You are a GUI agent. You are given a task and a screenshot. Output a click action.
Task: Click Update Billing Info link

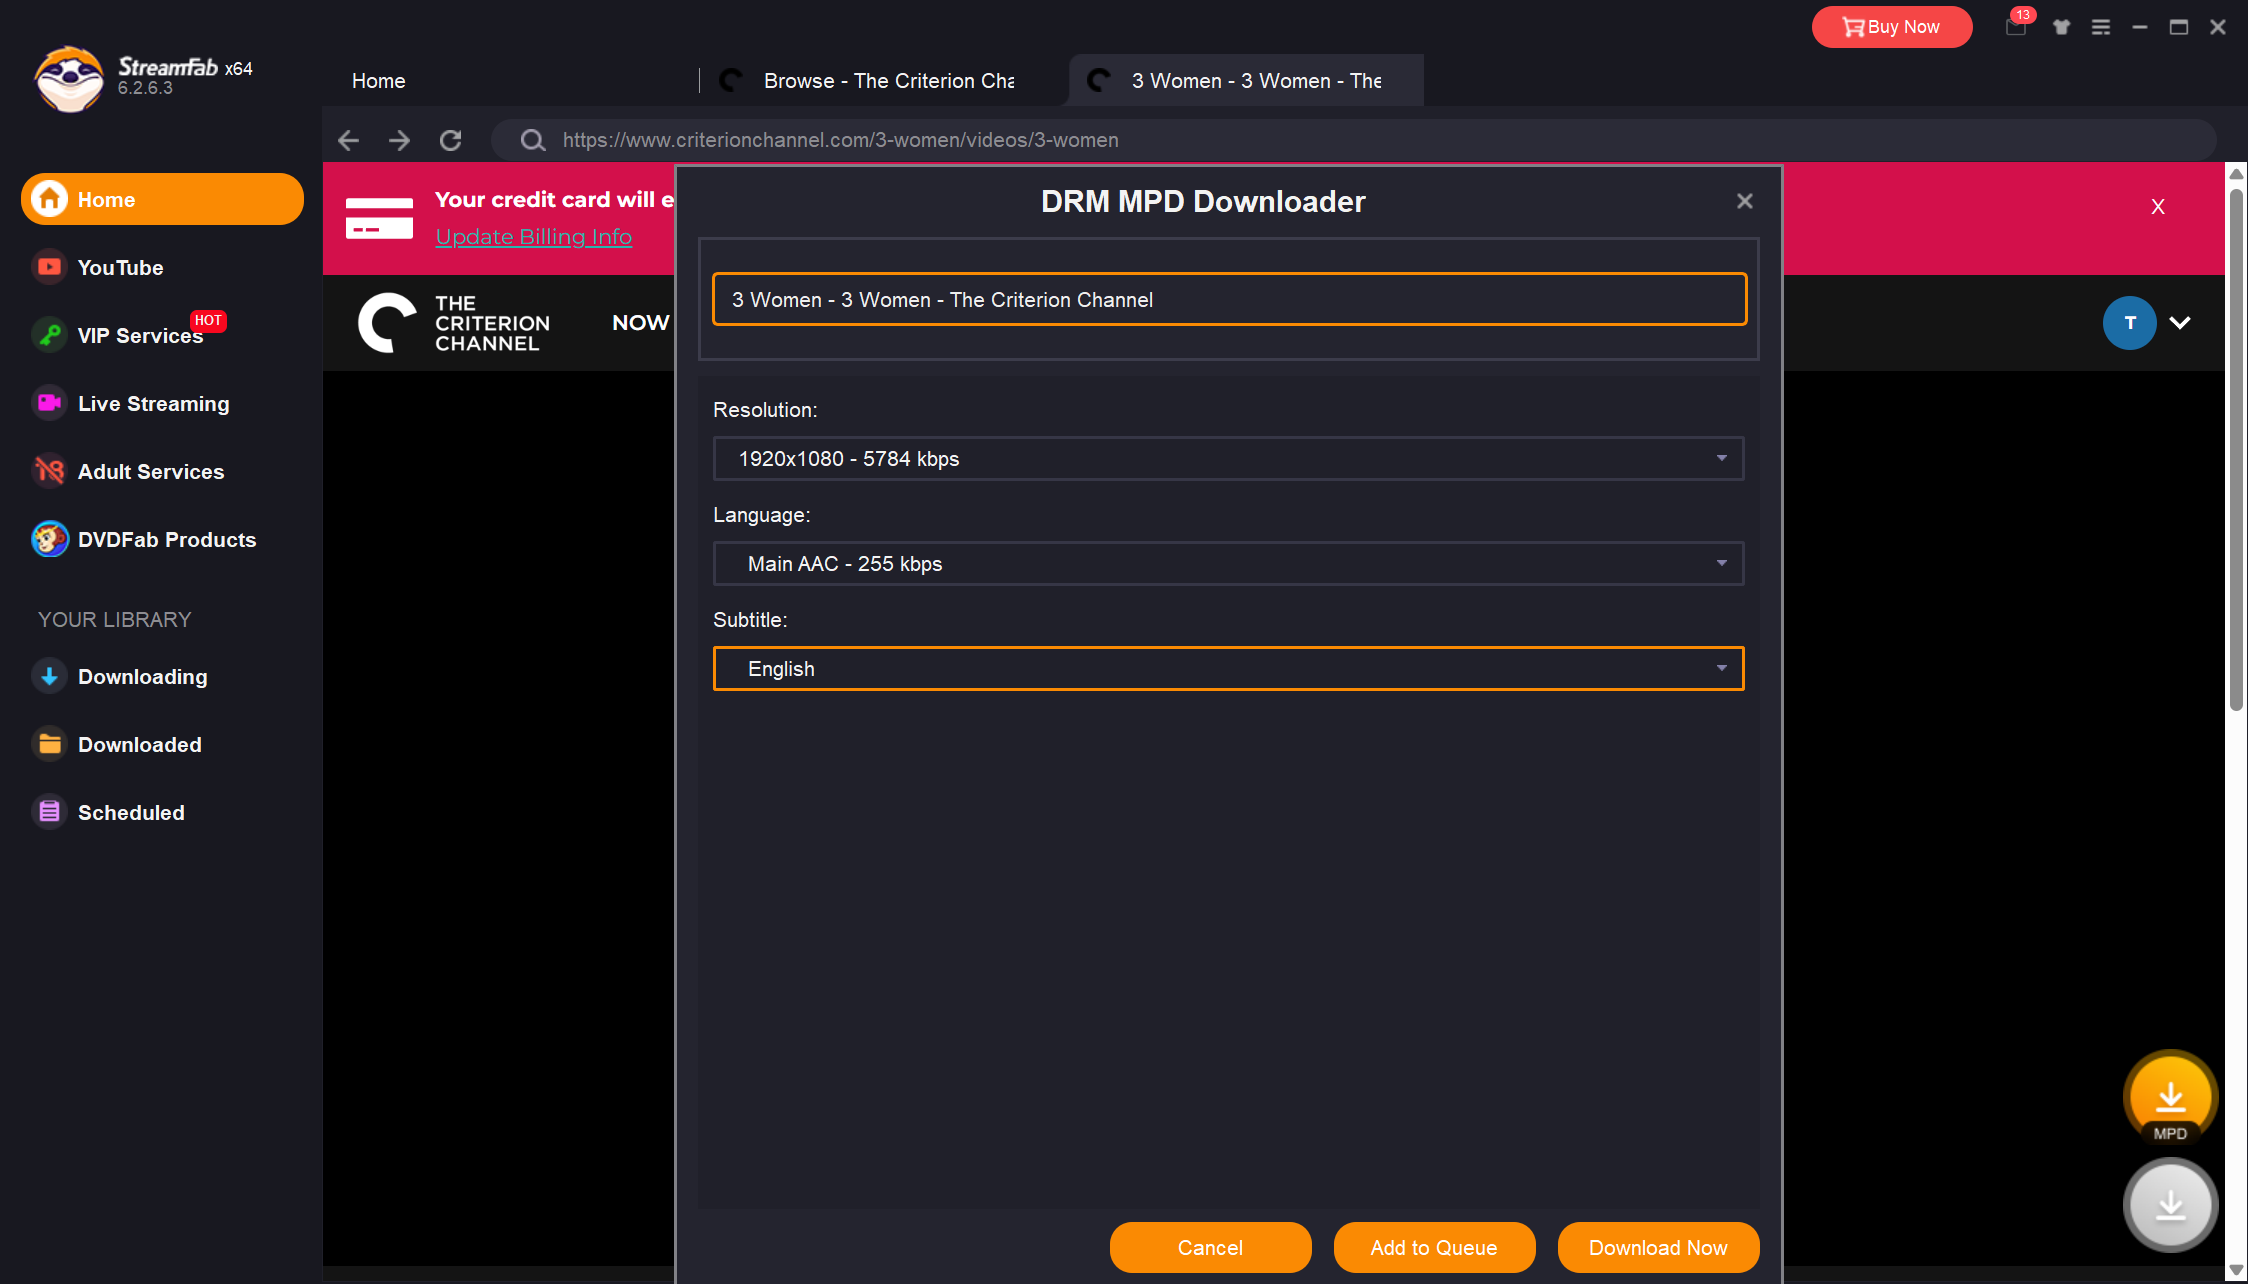pos(533,237)
